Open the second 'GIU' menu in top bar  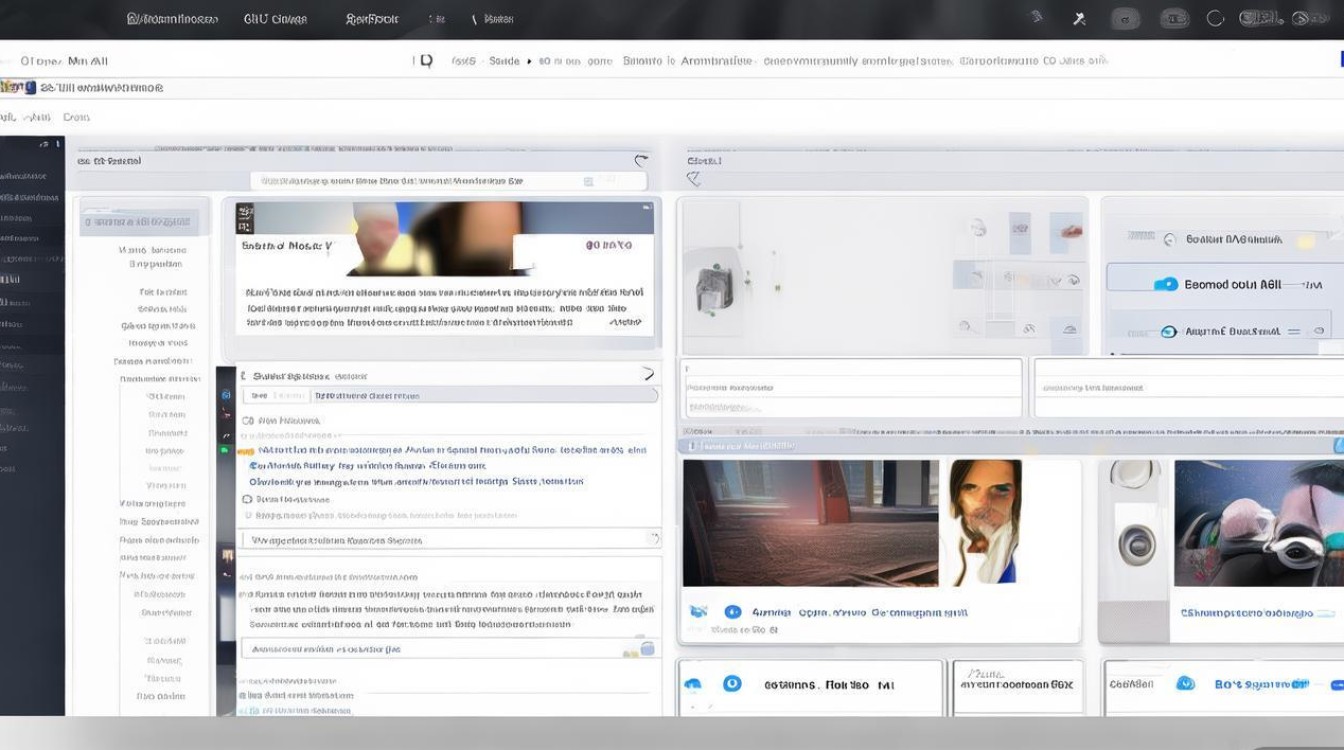(275, 19)
